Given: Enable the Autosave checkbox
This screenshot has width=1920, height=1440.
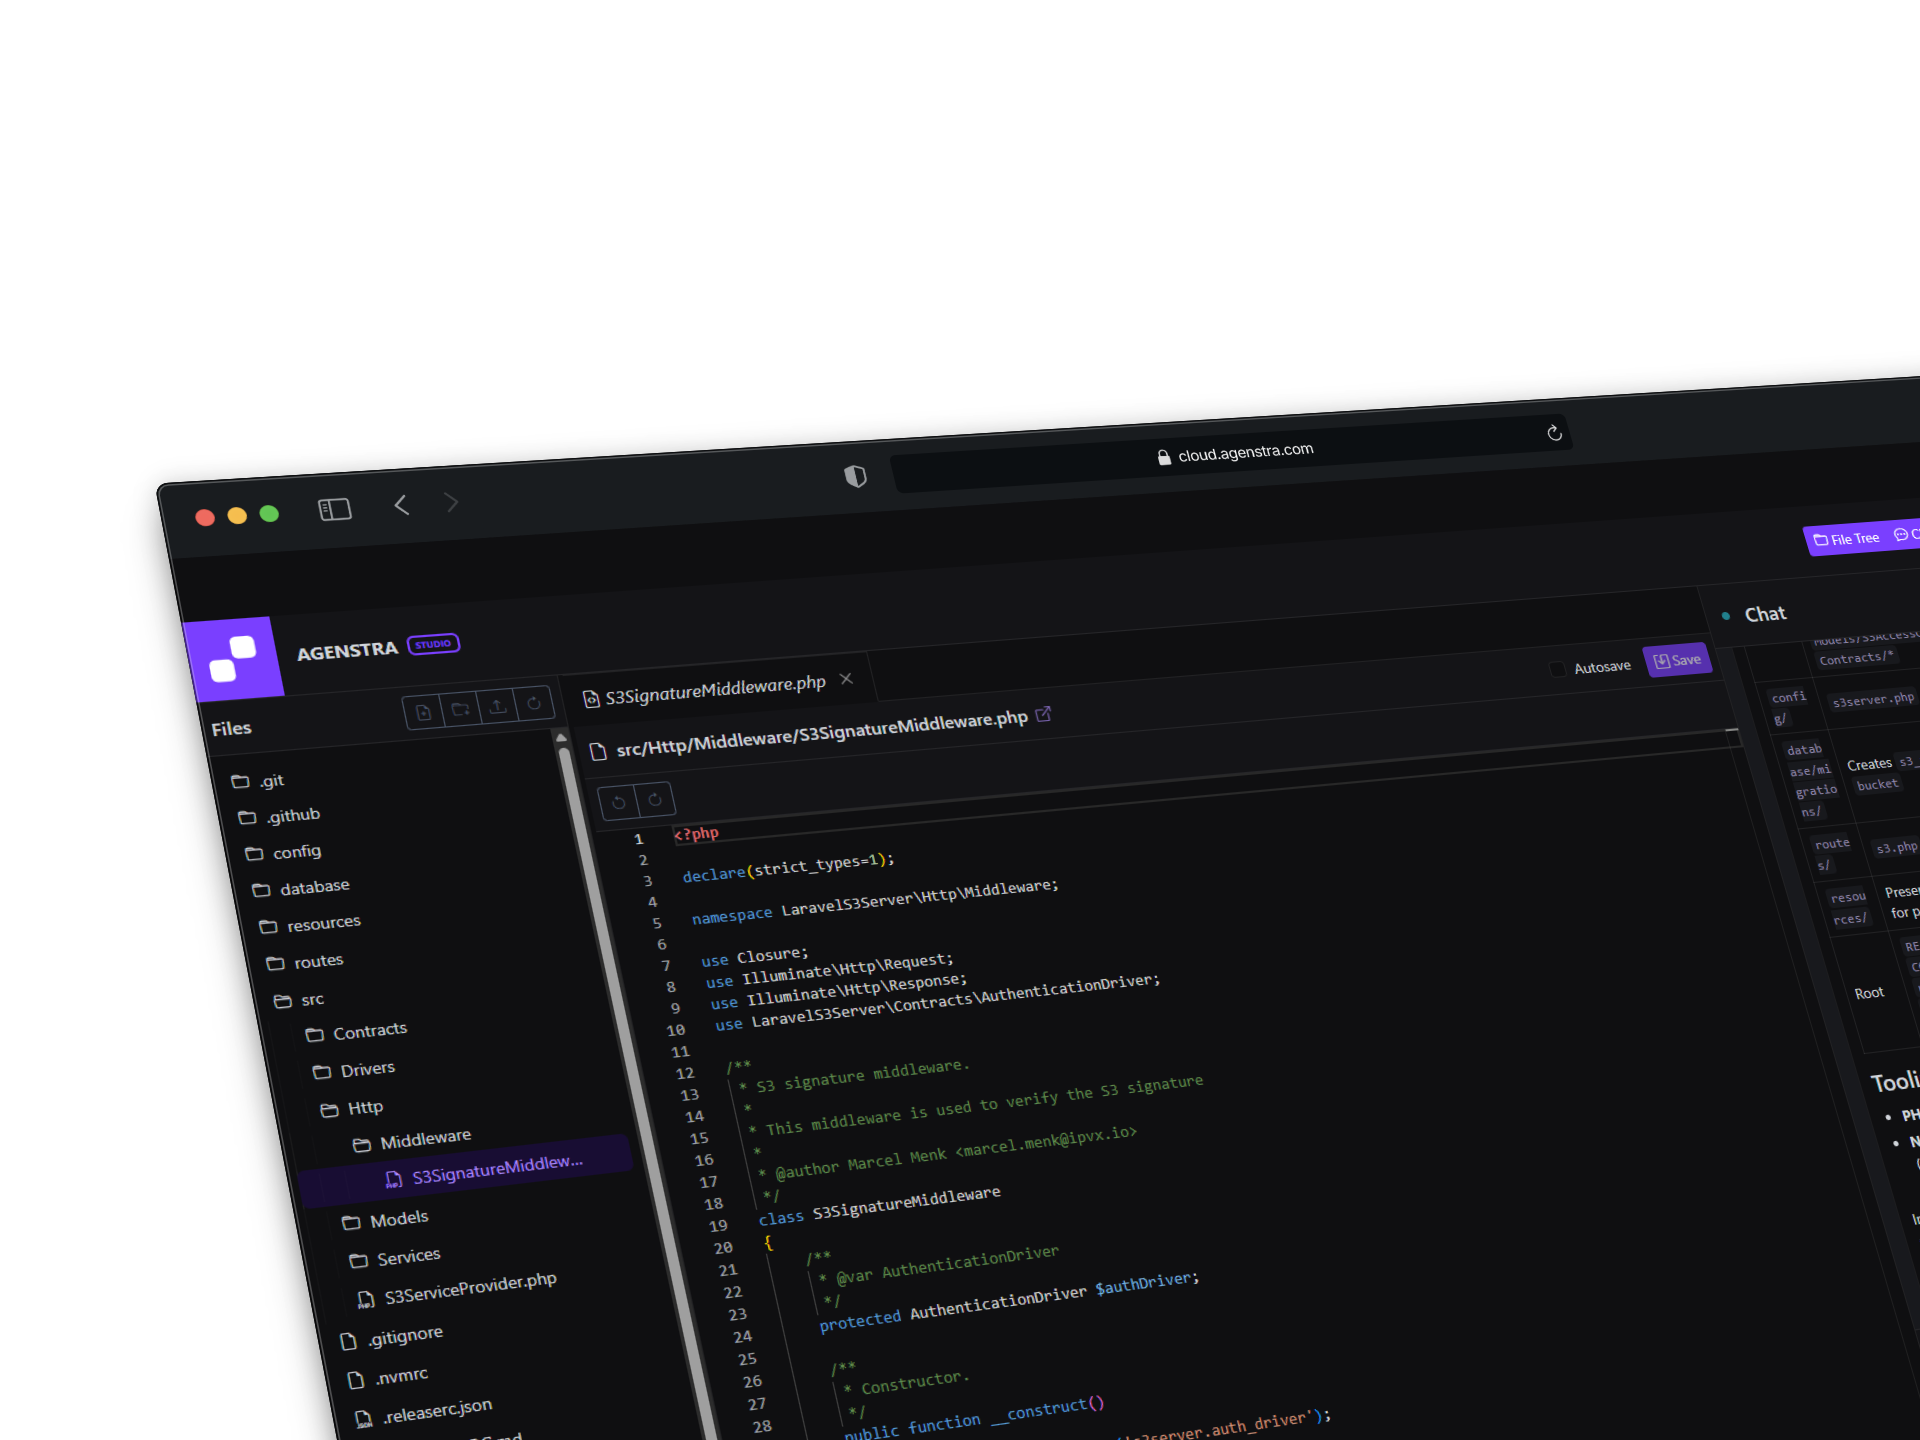Looking at the screenshot, I should [x=1557, y=668].
